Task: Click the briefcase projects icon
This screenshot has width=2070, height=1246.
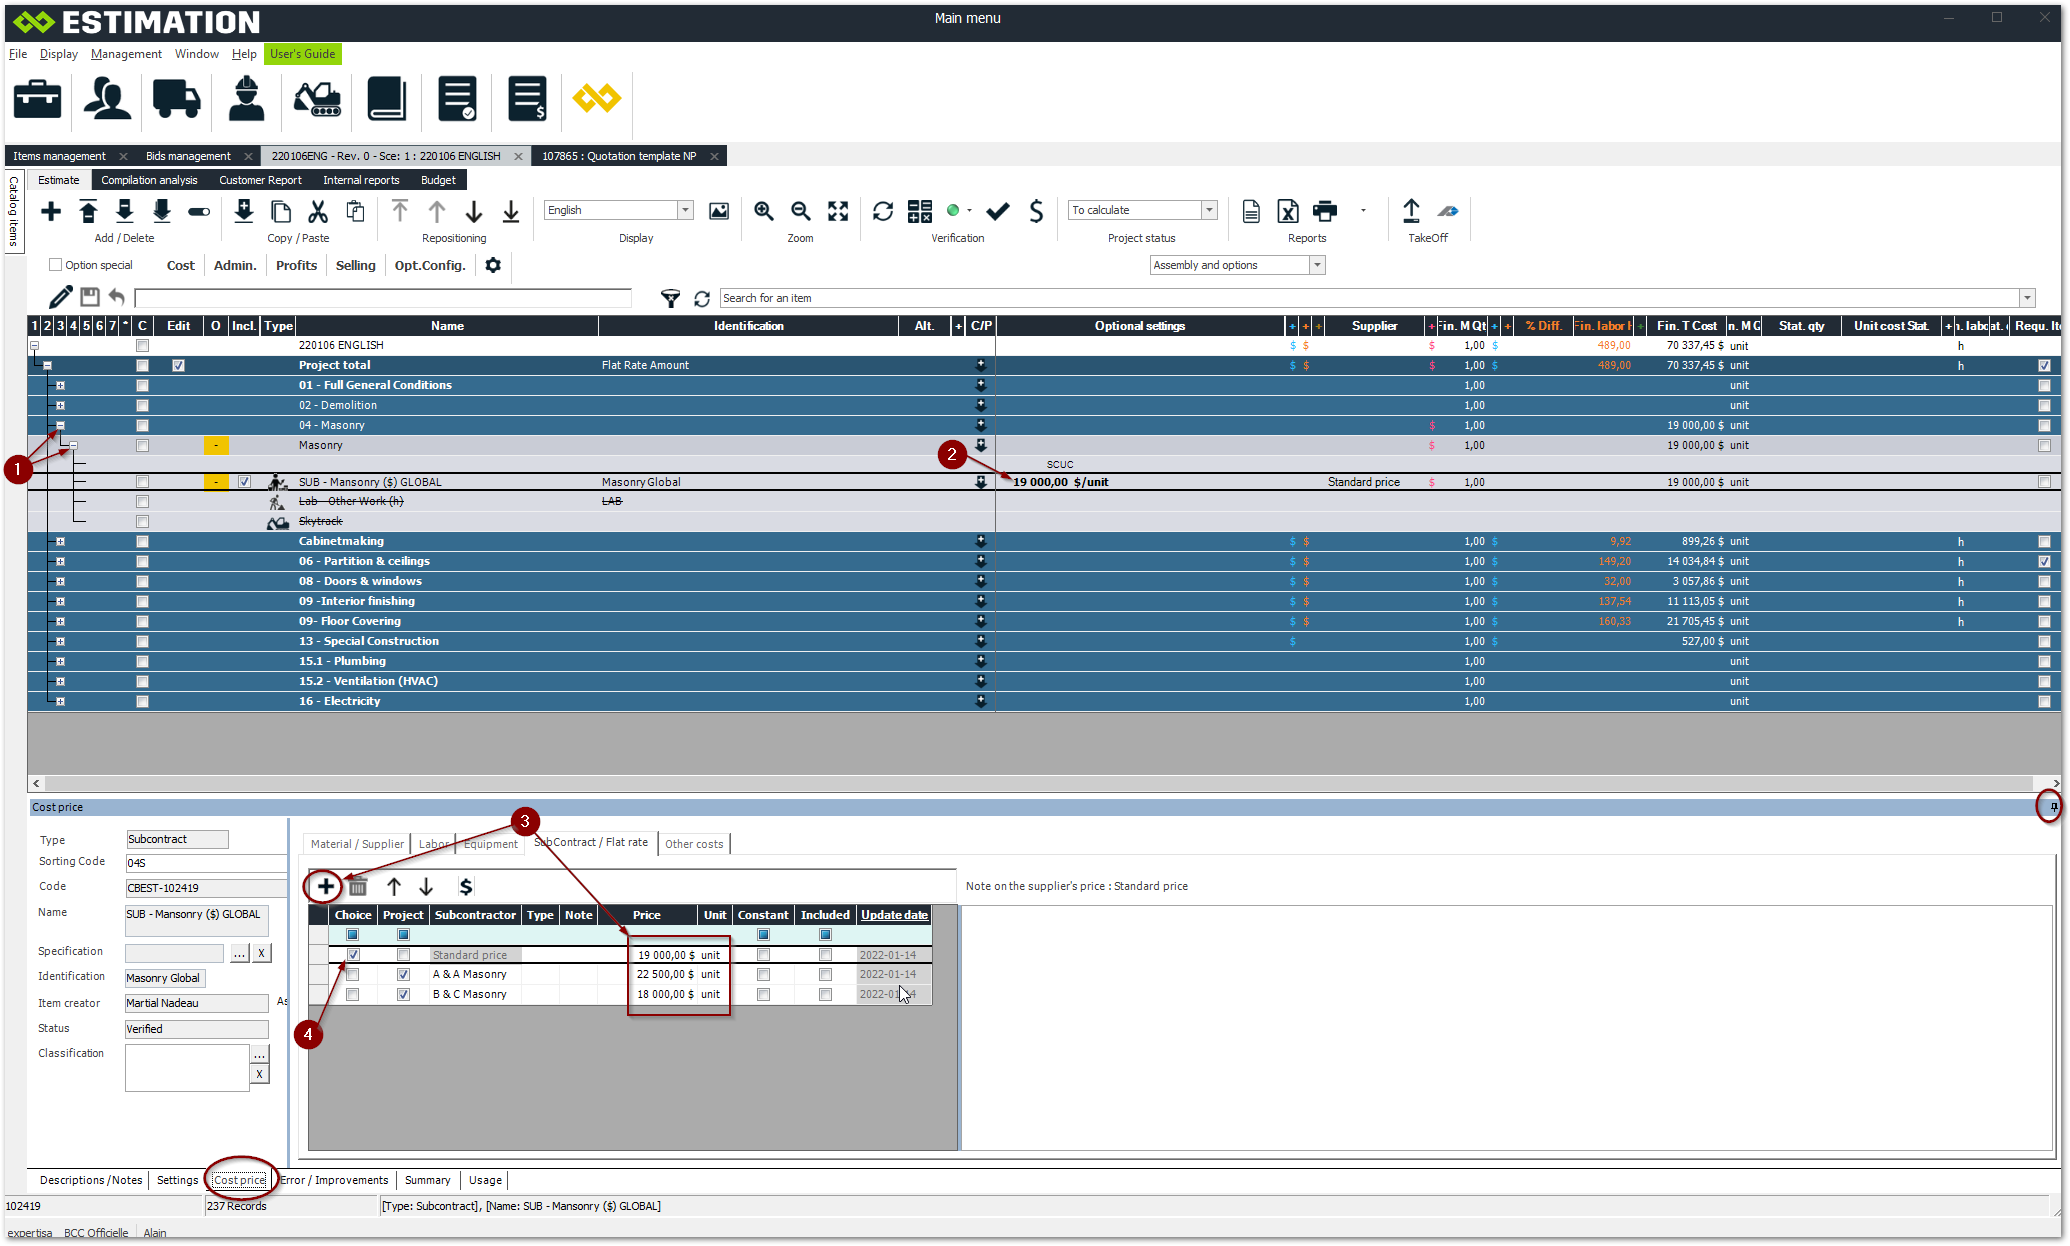Action: pyautogui.click(x=37, y=99)
